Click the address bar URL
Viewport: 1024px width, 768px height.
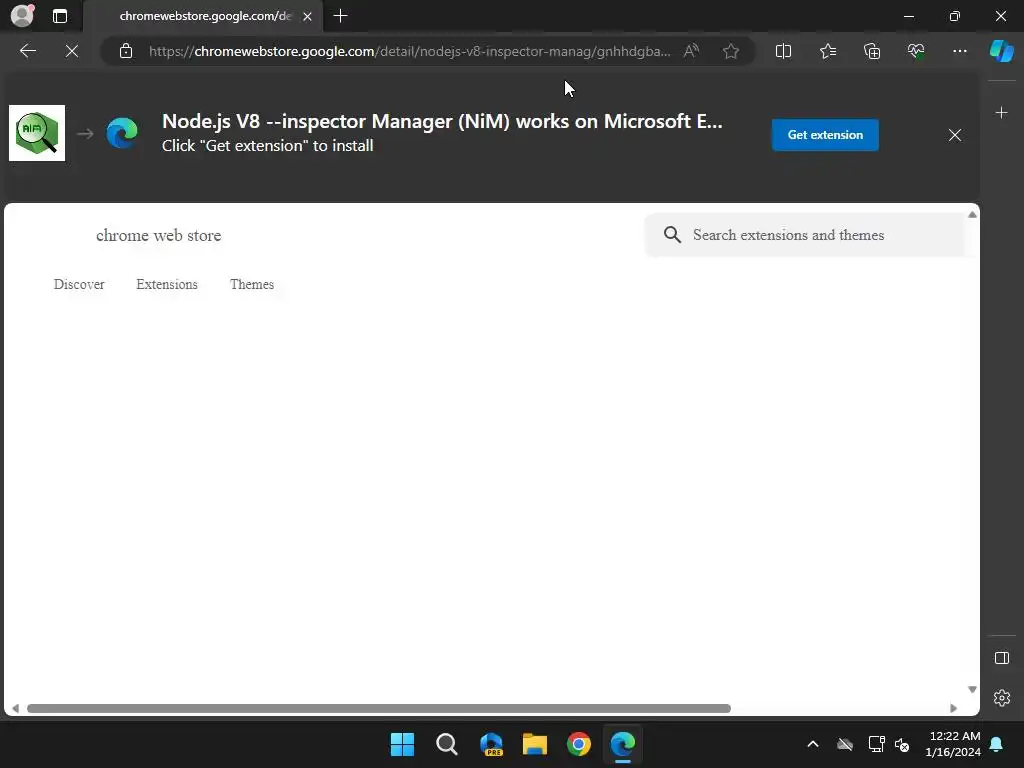(409, 51)
